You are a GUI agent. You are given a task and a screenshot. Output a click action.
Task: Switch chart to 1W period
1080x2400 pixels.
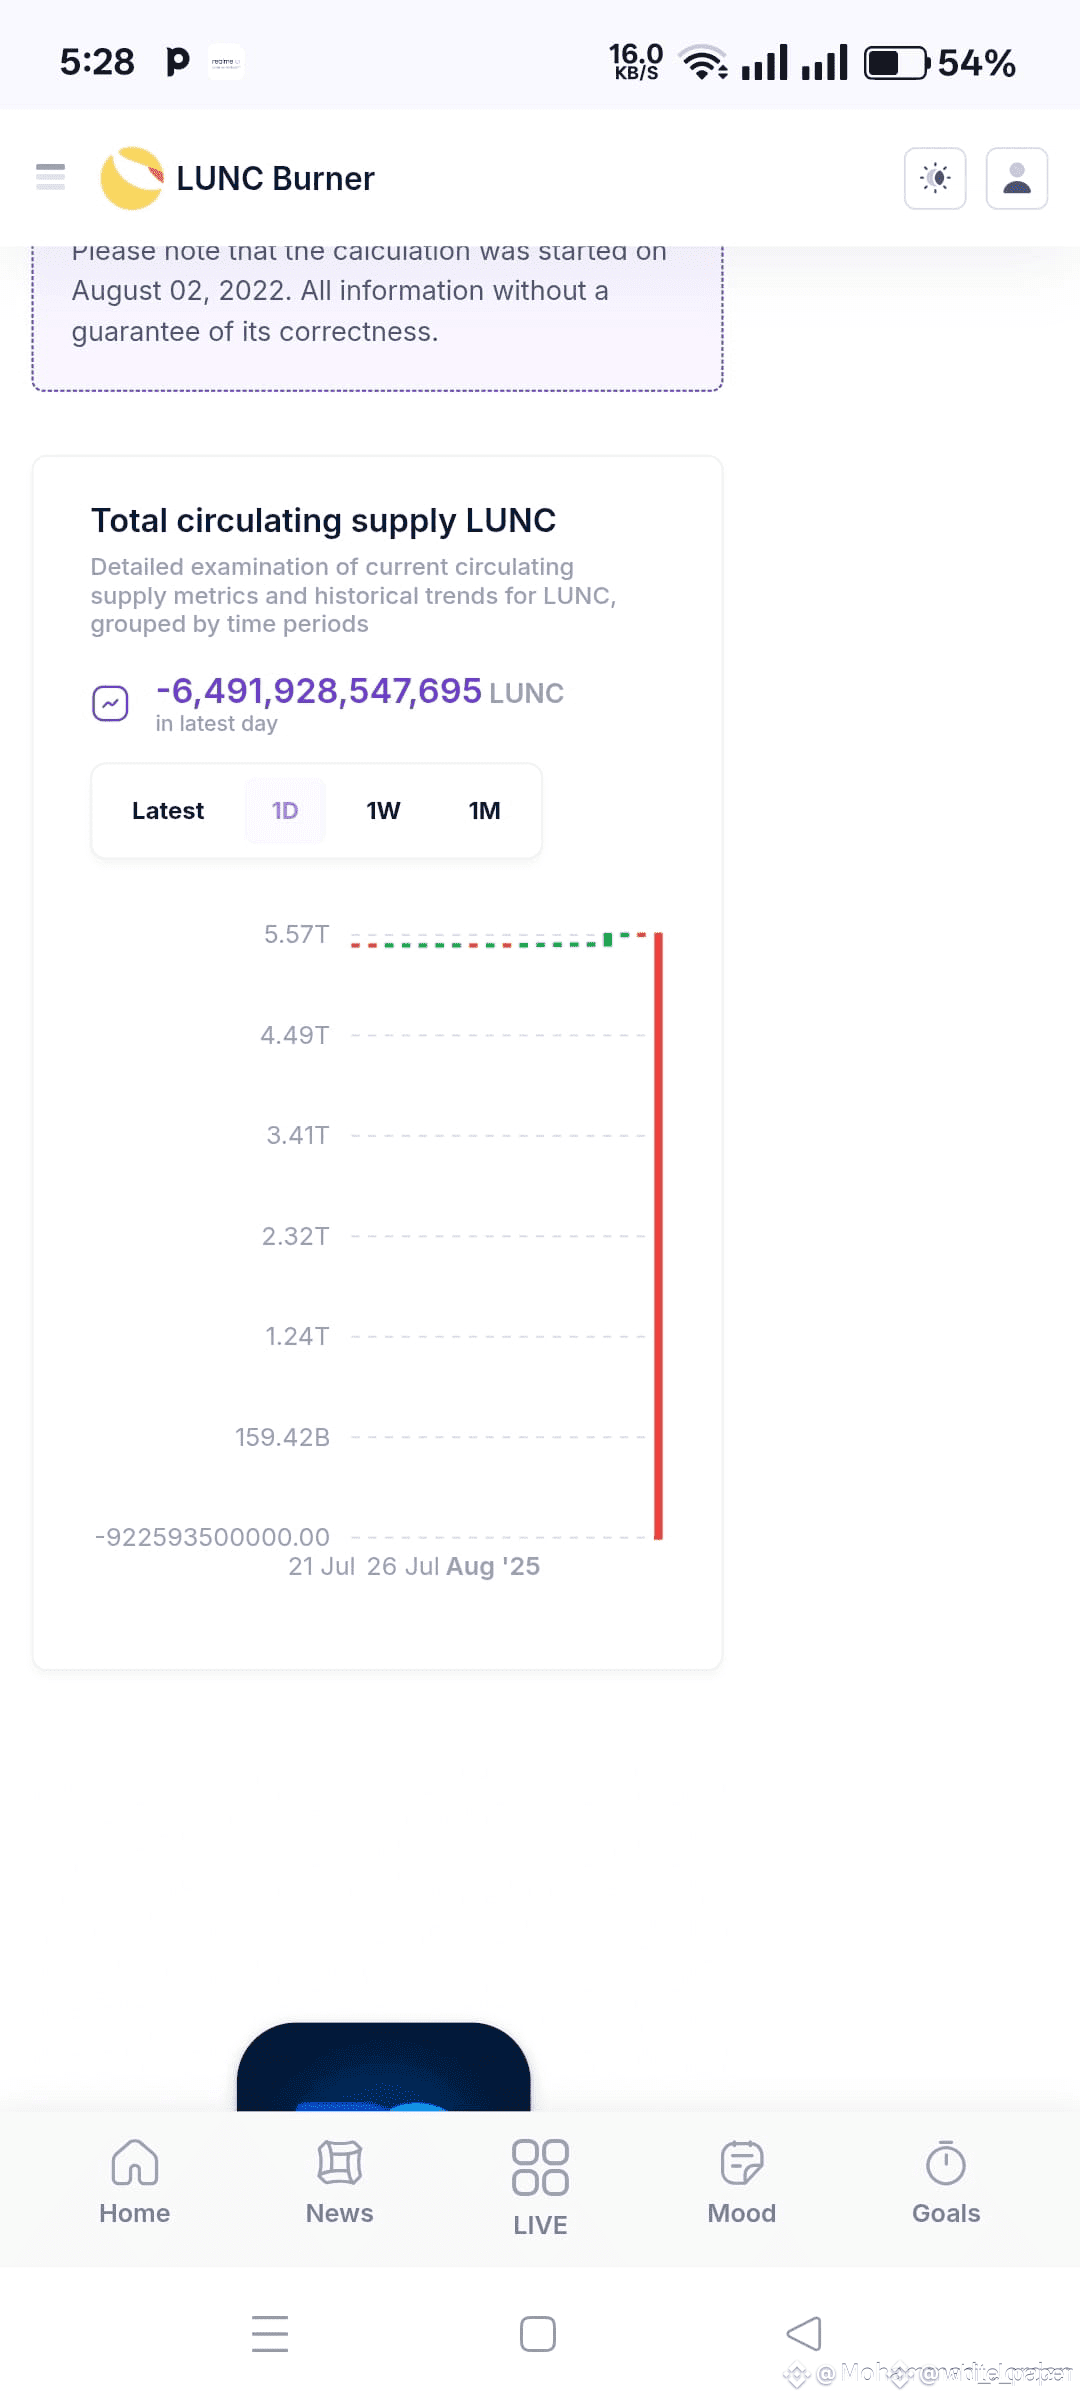coord(383,811)
